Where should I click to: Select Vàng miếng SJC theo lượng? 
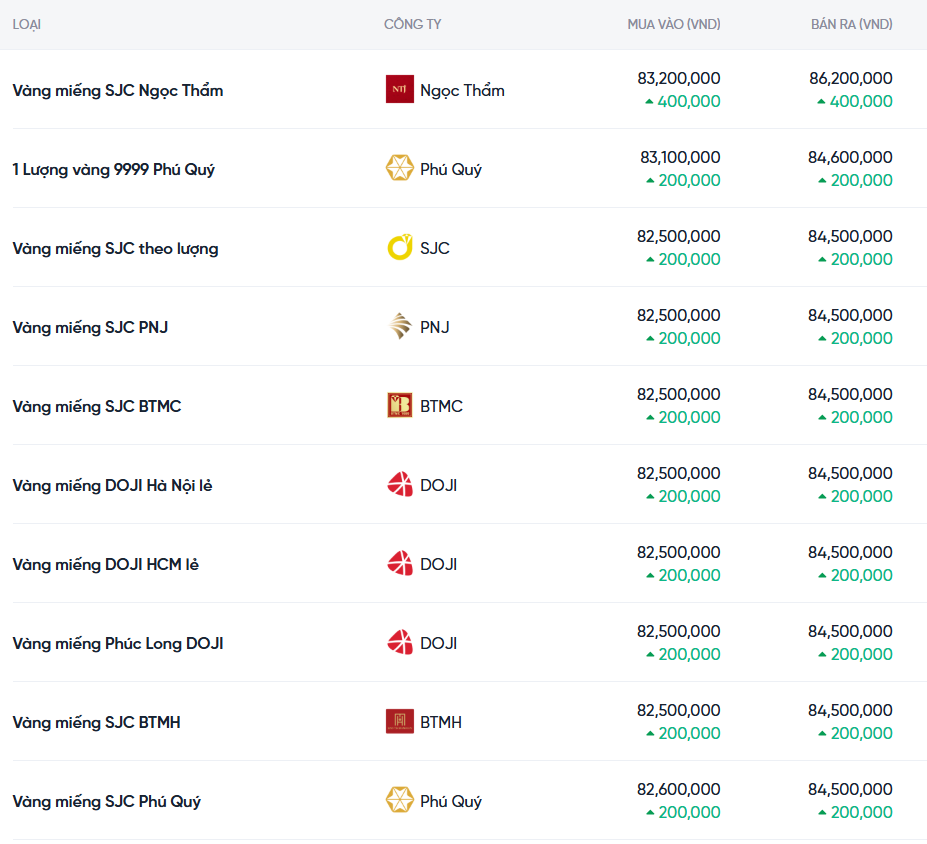click(x=115, y=248)
